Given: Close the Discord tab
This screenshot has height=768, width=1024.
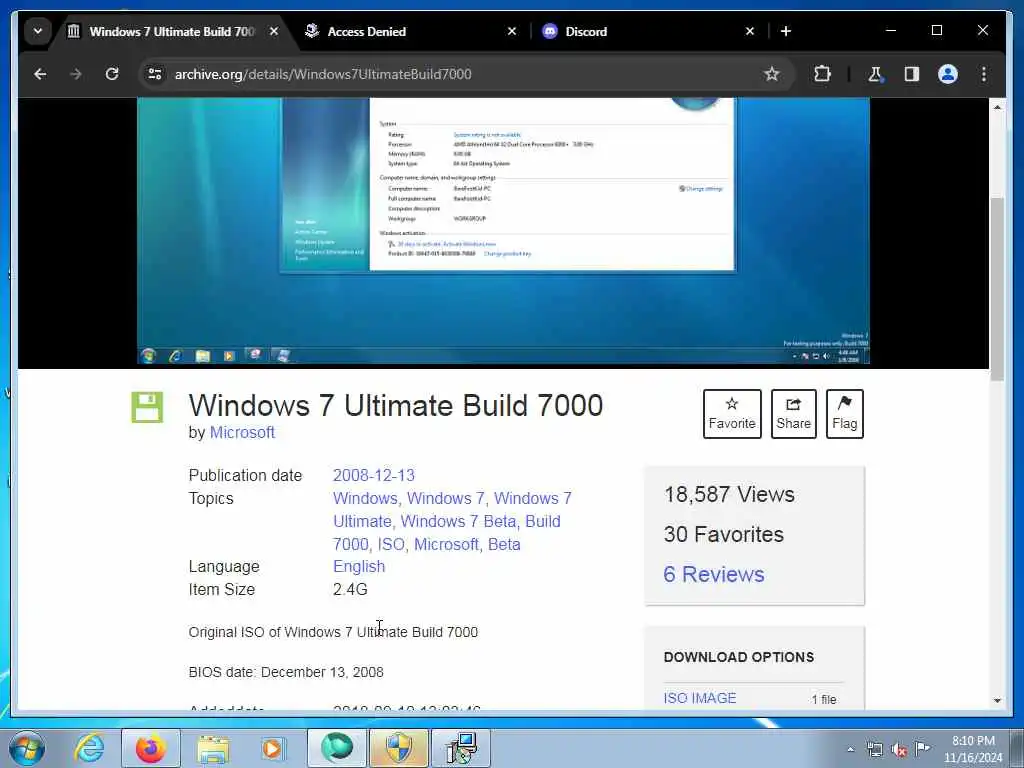Looking at the screenshot, I should (x=750, y=31).
